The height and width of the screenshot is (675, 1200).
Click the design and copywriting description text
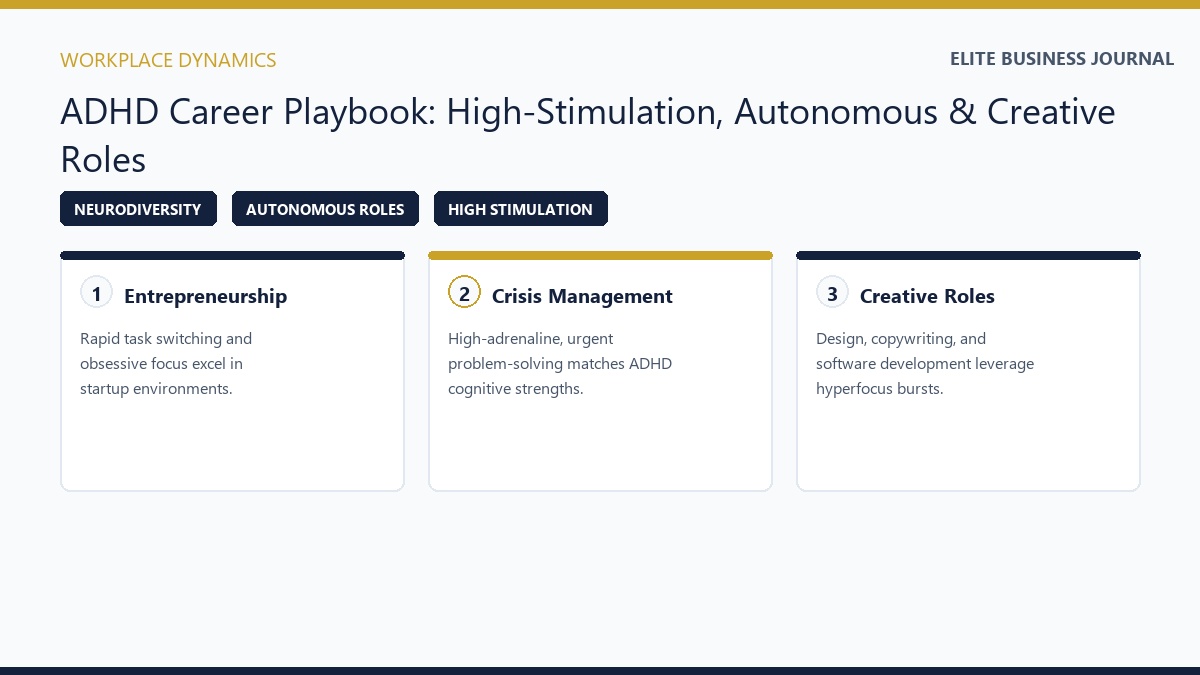coord(925,363)
